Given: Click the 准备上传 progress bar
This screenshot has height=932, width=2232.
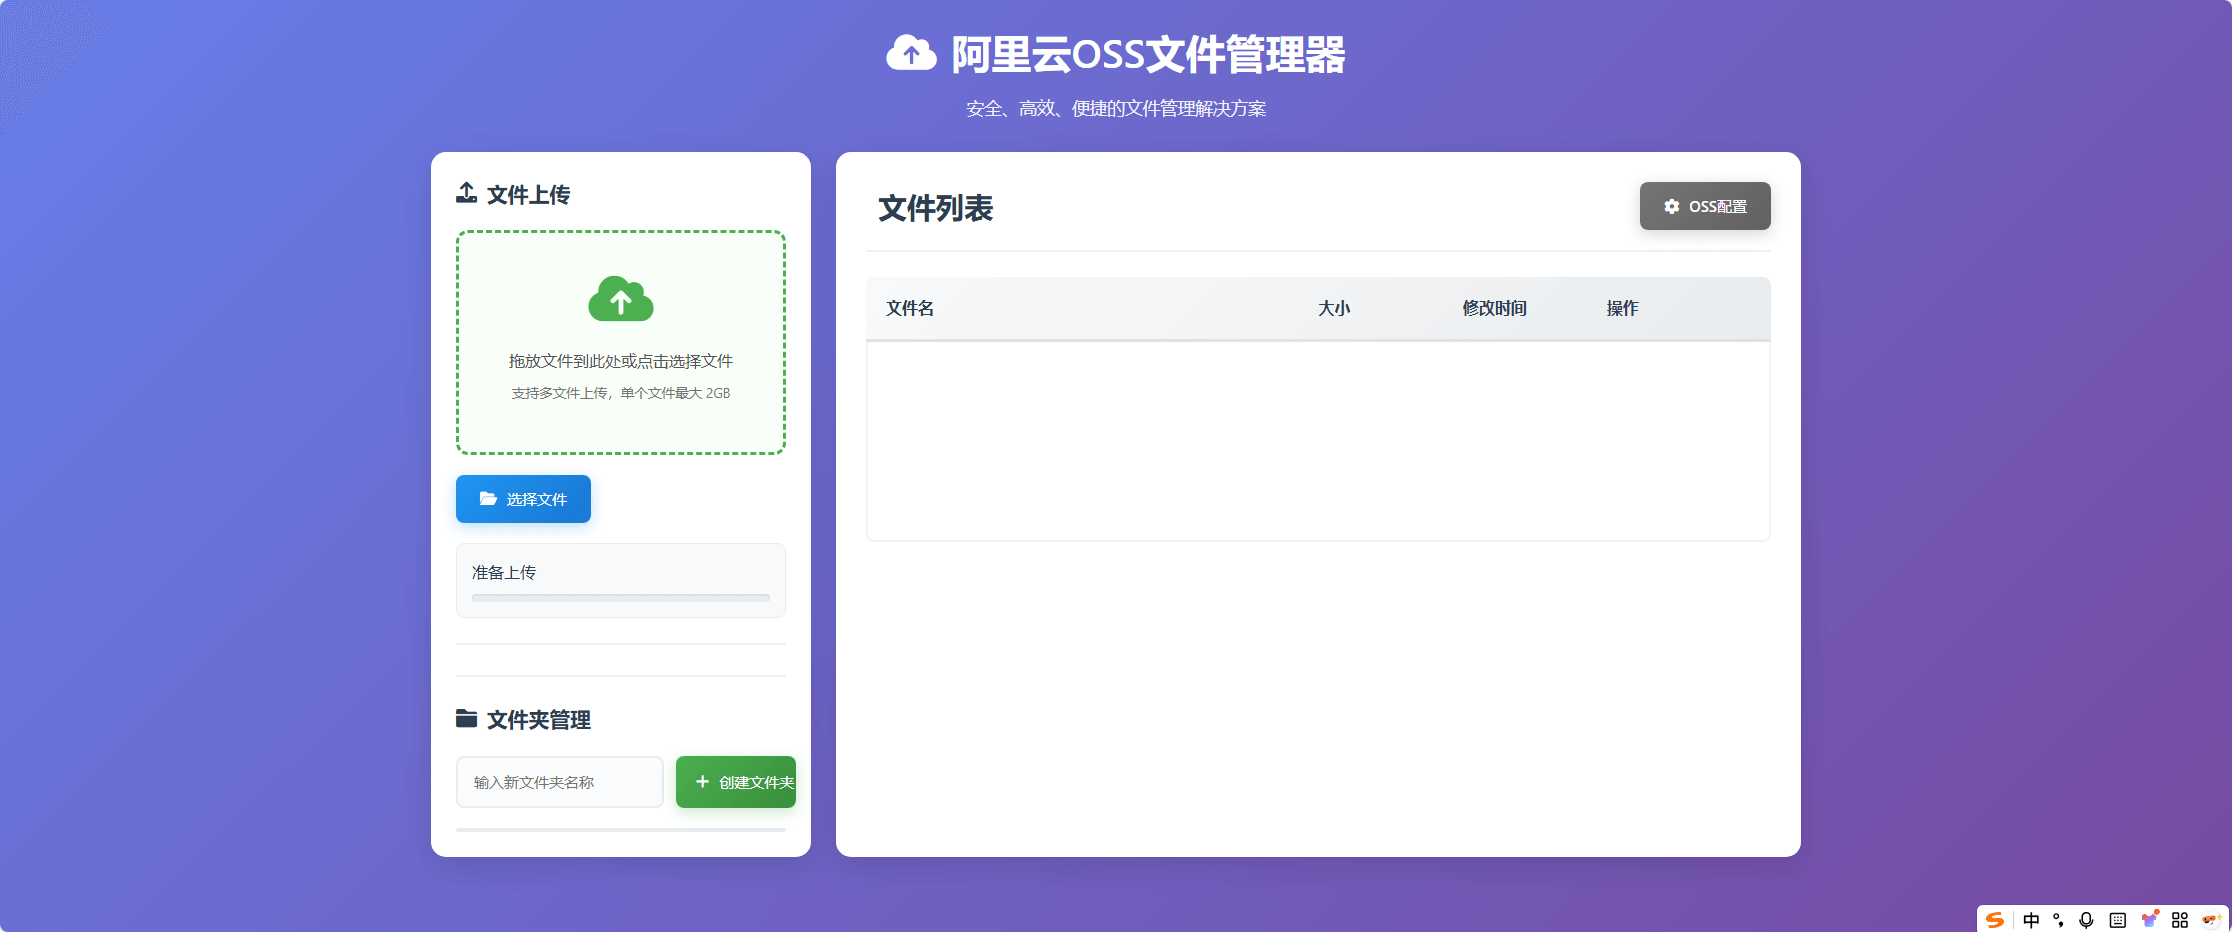Looking at the screenshot, I should tap(620, 597).
